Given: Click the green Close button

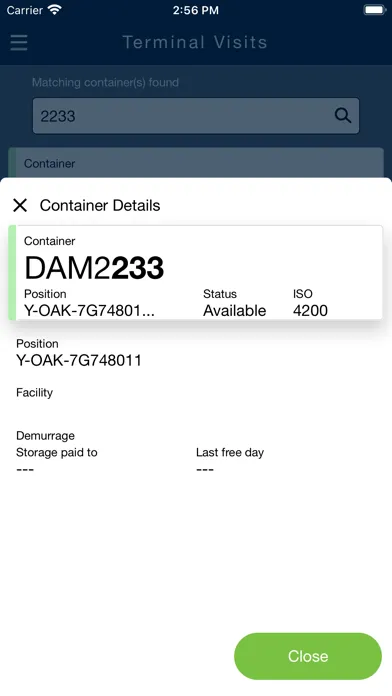Looking at the screenshot, I should click(308, 656).
